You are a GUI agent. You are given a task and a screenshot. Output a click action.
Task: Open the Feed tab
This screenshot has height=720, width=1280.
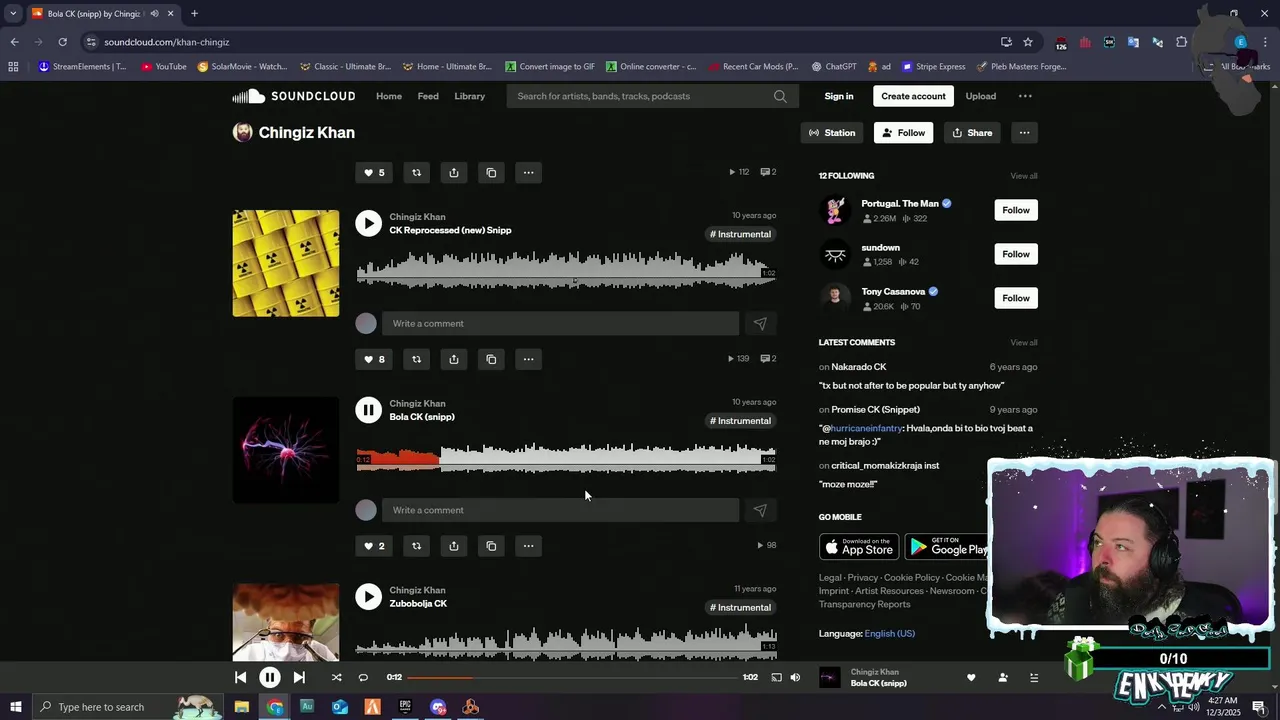coord(428,96)
